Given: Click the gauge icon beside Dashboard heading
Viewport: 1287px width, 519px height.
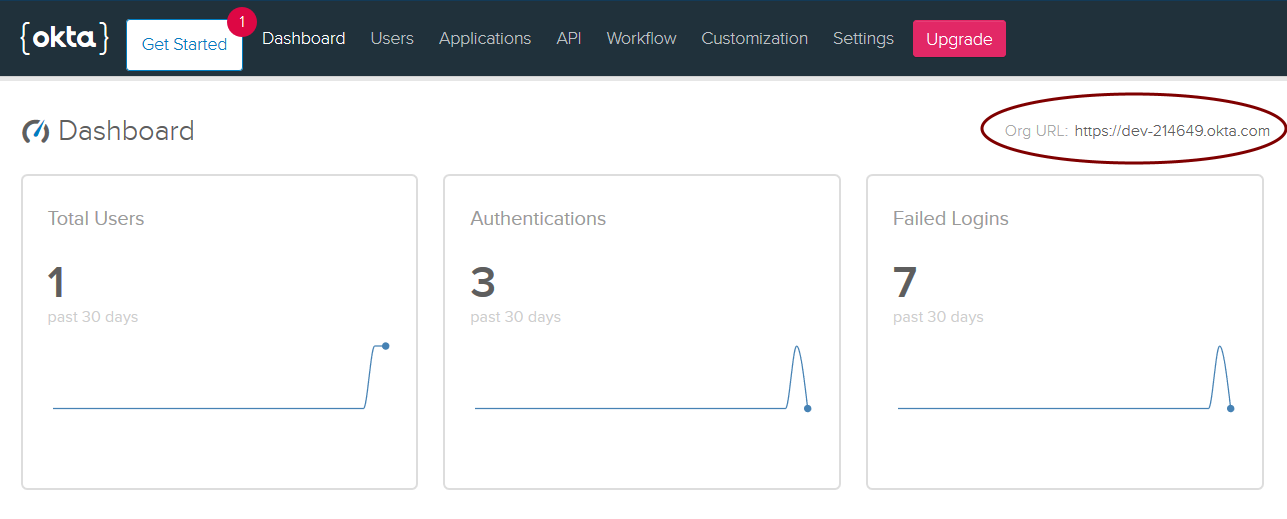Looking at the screenshot, I should 35,131.
